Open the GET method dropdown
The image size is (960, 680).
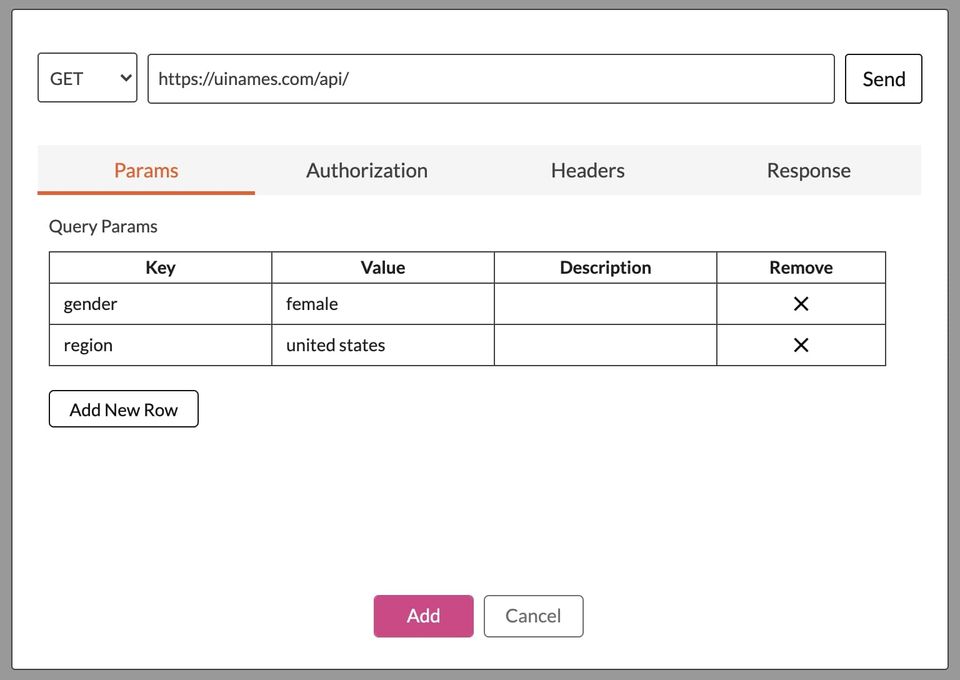coord(87,78)
